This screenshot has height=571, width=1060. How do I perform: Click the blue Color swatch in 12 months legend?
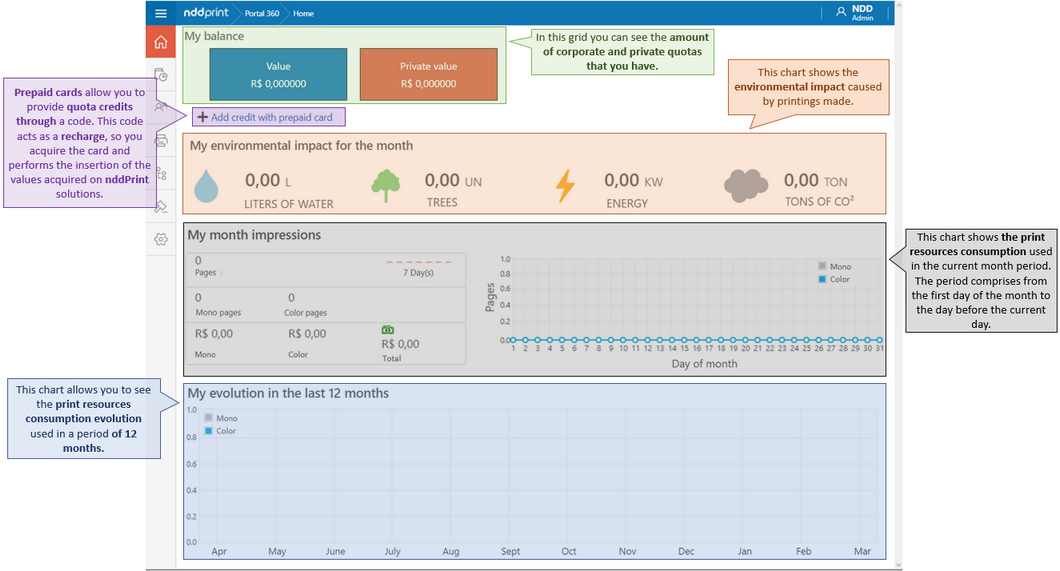click(x=208, y=431)
